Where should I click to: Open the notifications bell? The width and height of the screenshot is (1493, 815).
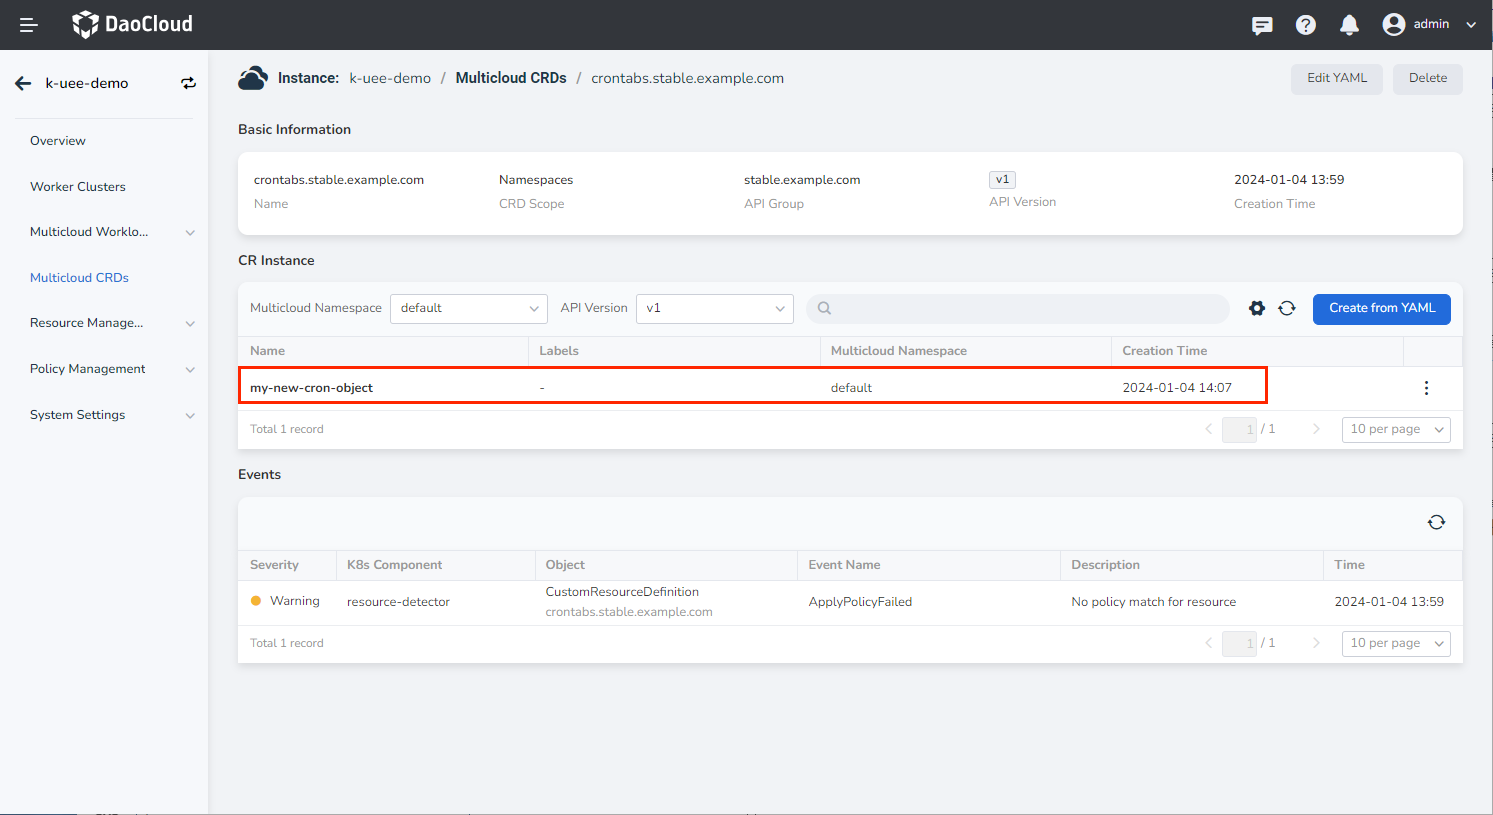pyautogui.click(x=1349, y=25)
